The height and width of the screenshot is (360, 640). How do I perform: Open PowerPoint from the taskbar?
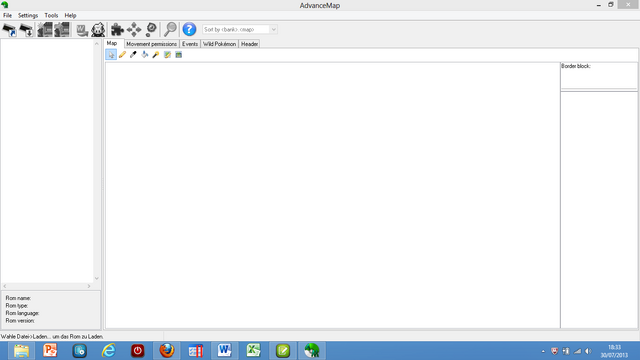pyautogui.click(x=50, y=351)
